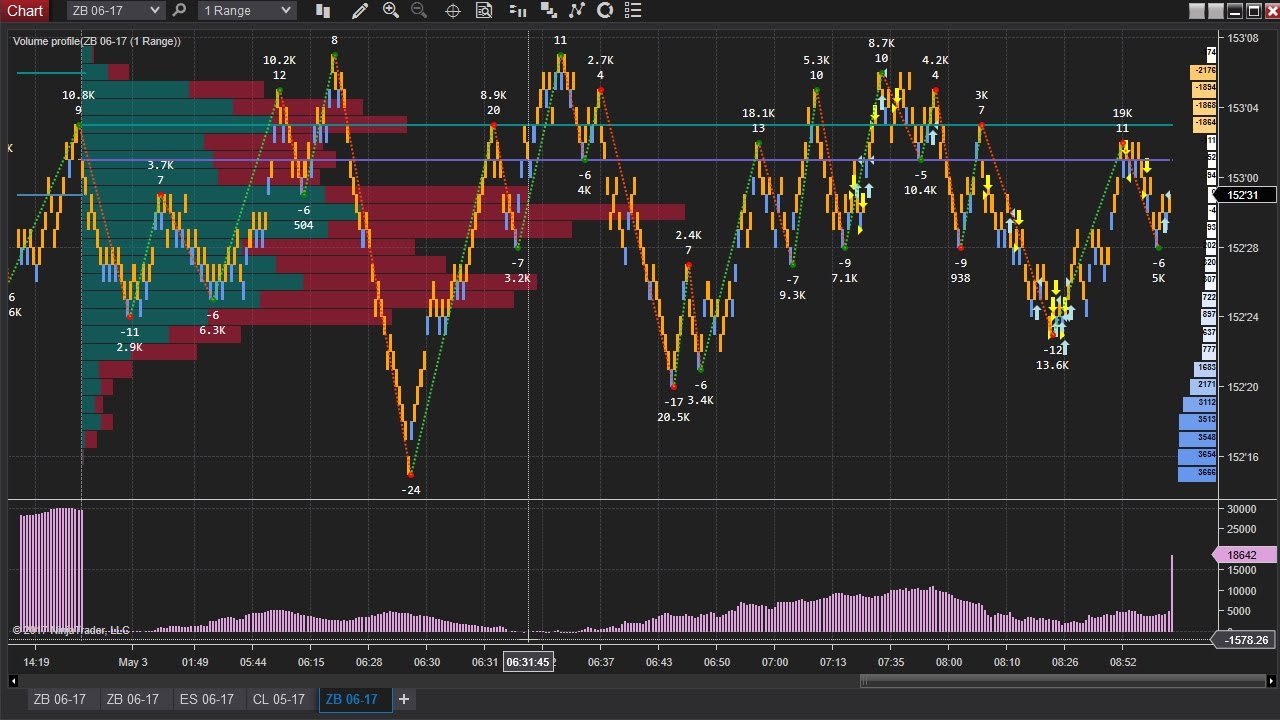The width and height of the screenshot is (1280, 720).
Task: Click the 14:19 time axis label
Action: pos(36,662)
